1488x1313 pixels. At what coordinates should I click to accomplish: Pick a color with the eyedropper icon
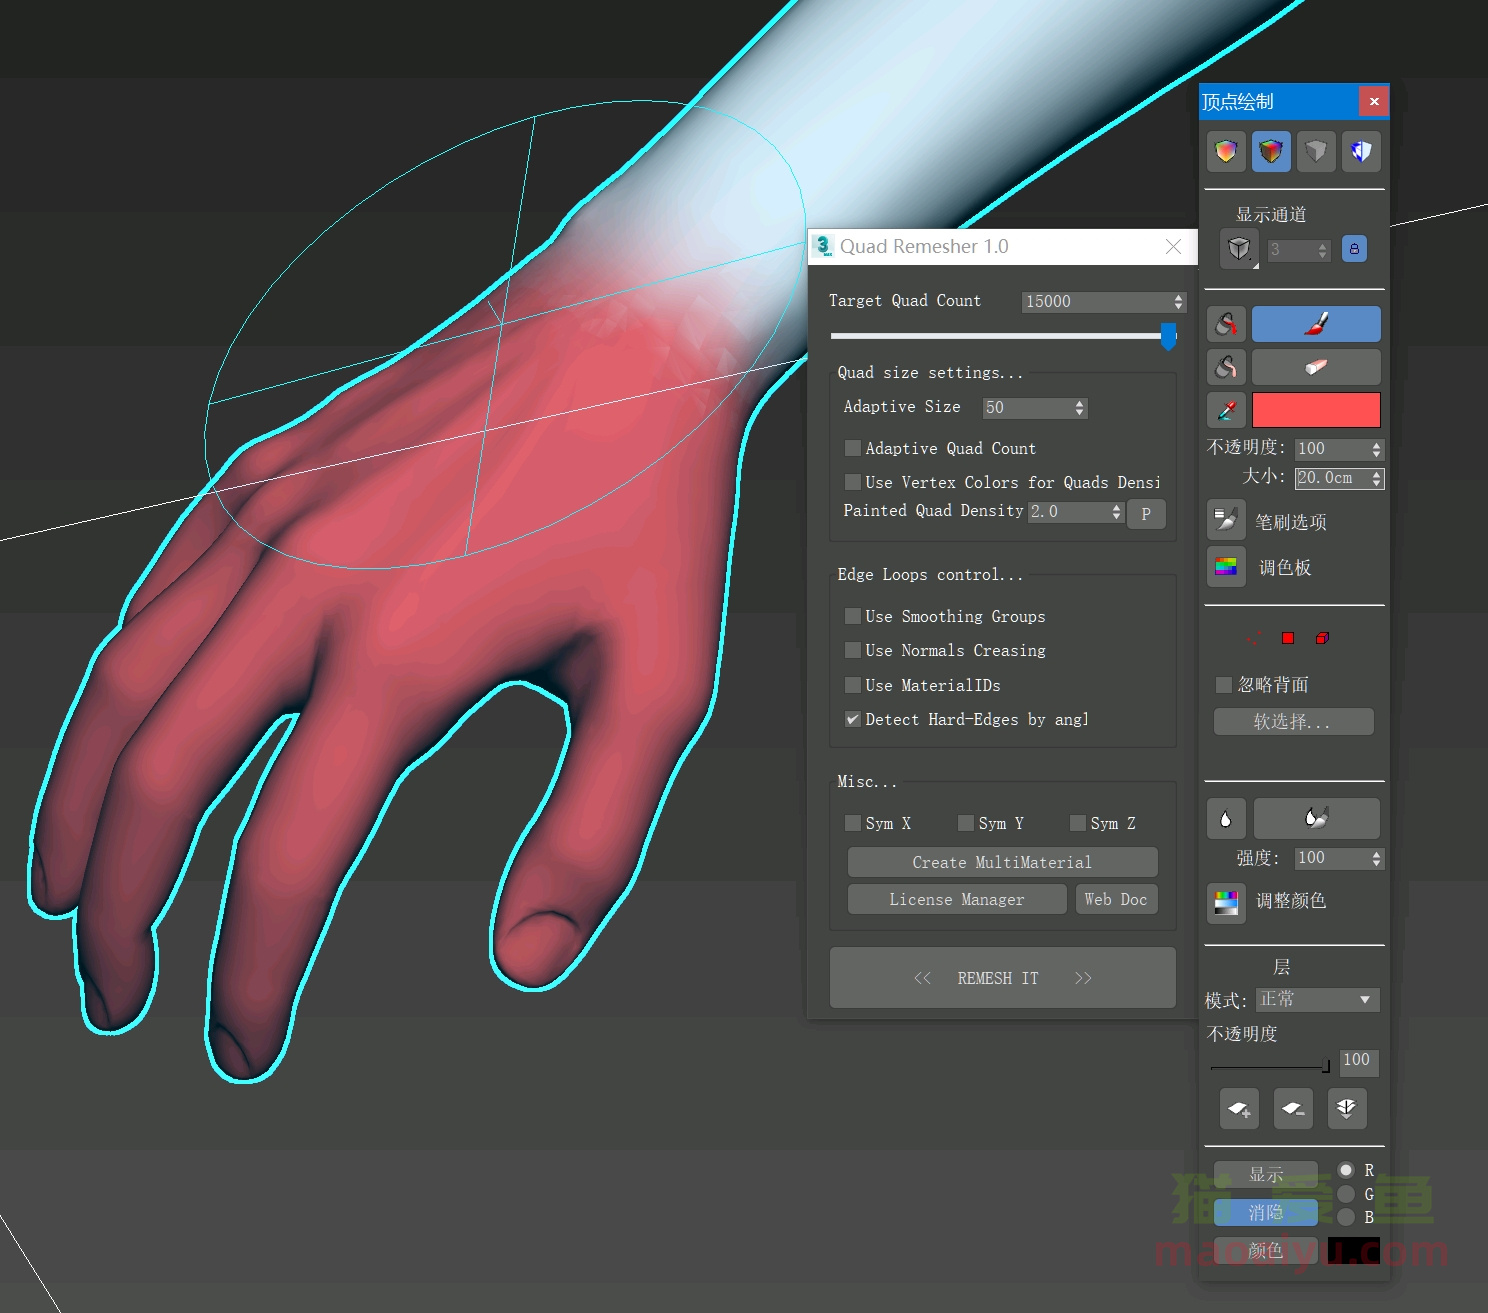[1226, 410]
